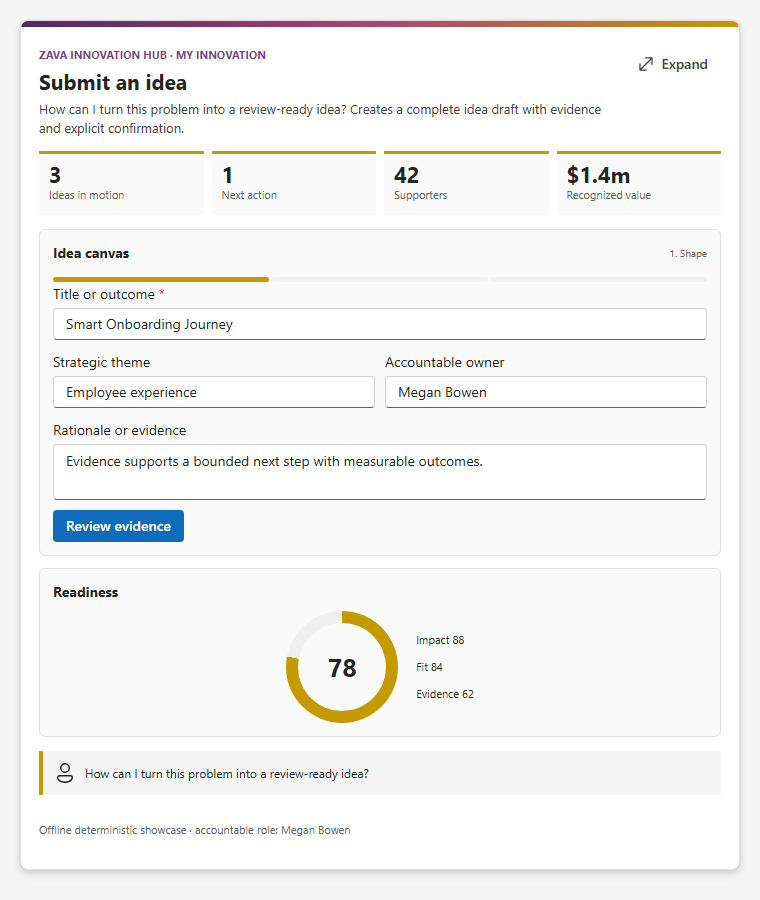Open the Strategic theme field
760x900 pixels.
point(214,392)
